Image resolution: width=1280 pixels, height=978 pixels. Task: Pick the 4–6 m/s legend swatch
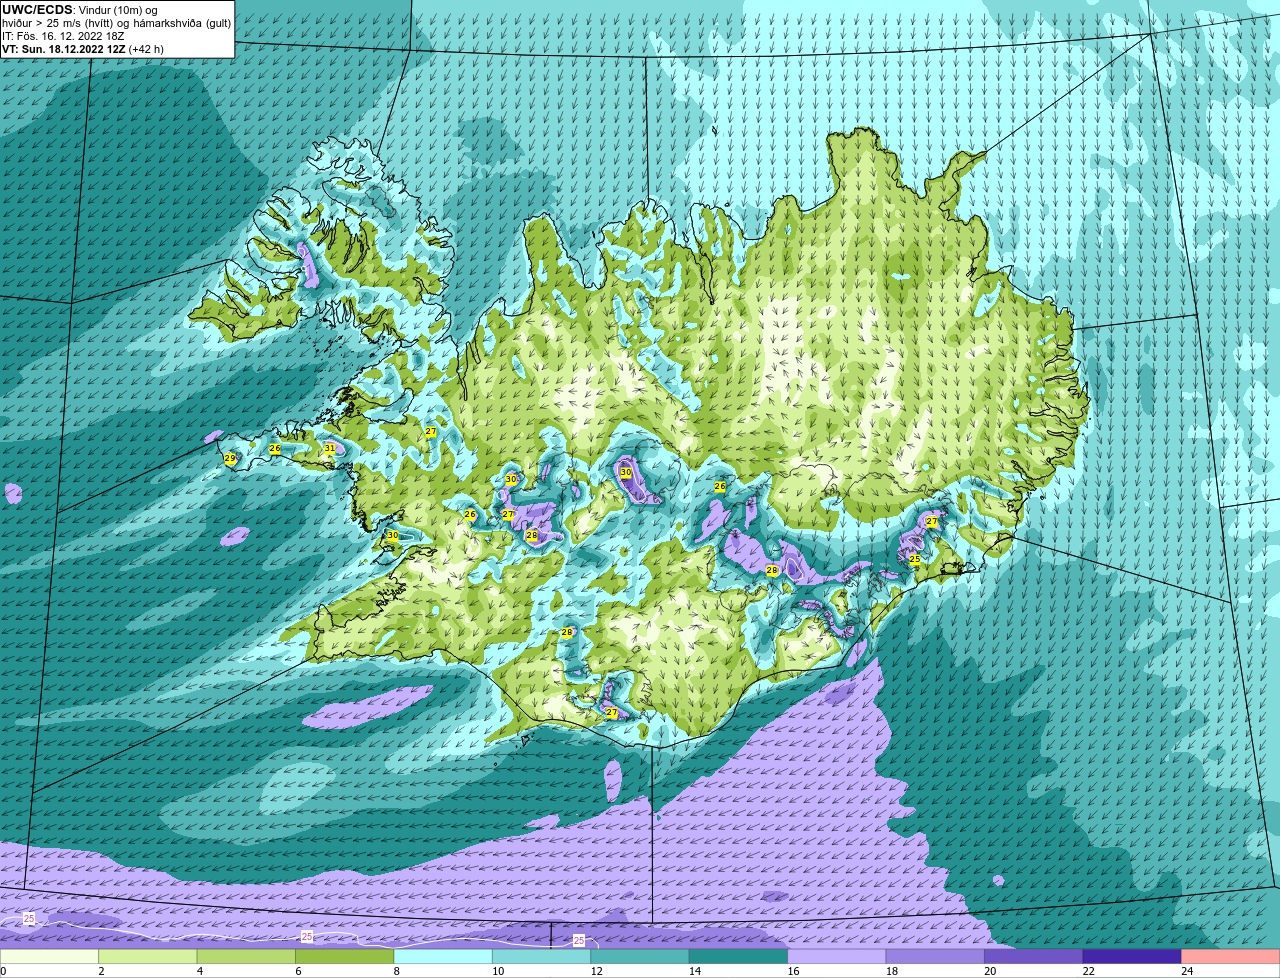tap(247, 956)
